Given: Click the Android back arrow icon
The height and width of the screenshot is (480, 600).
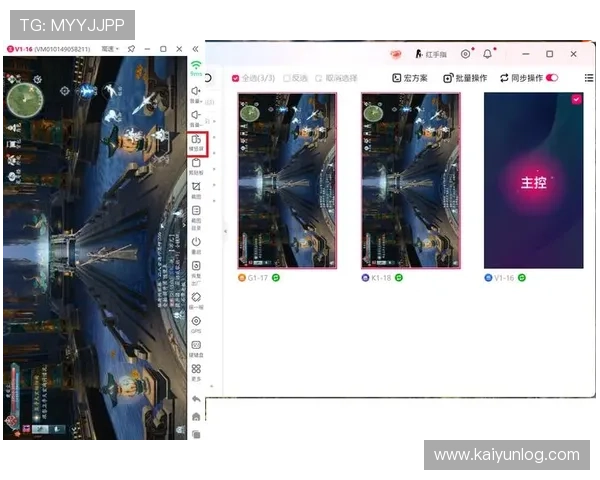Looking at the screenshot, I should (196, 399).
